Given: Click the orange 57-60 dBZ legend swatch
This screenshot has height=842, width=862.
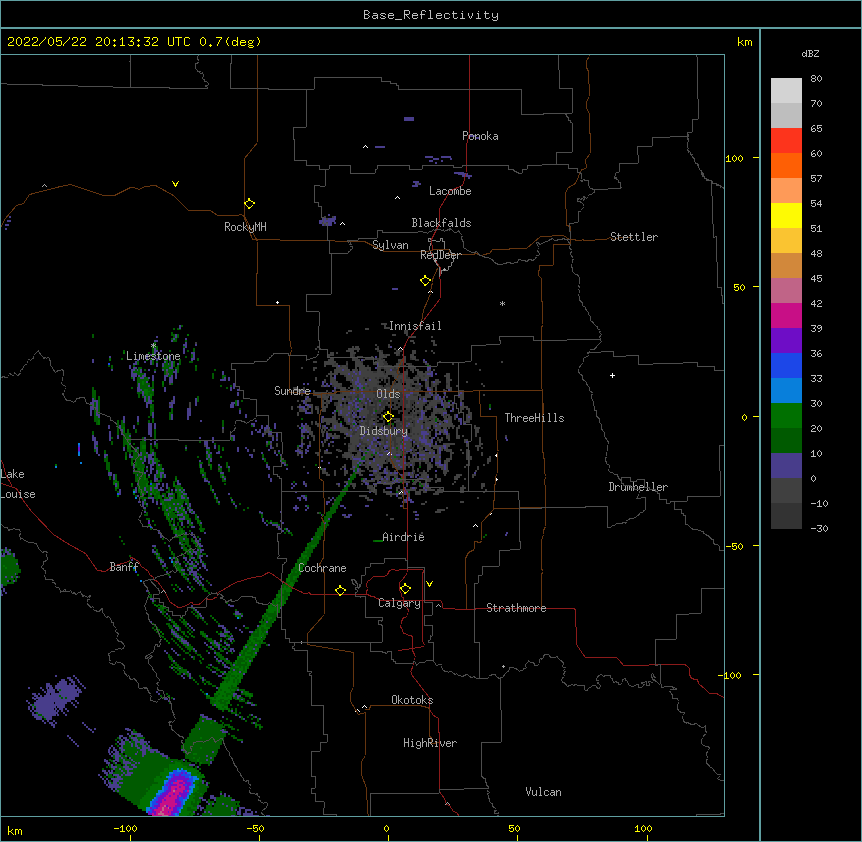Looking at the screenshot, I should [x=786, y=166].
